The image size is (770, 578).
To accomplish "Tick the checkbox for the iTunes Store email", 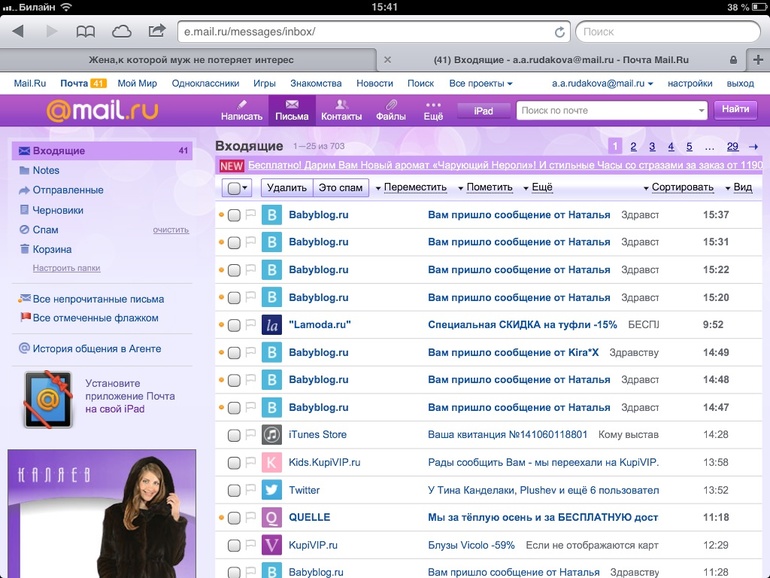I will pos(234,435).
